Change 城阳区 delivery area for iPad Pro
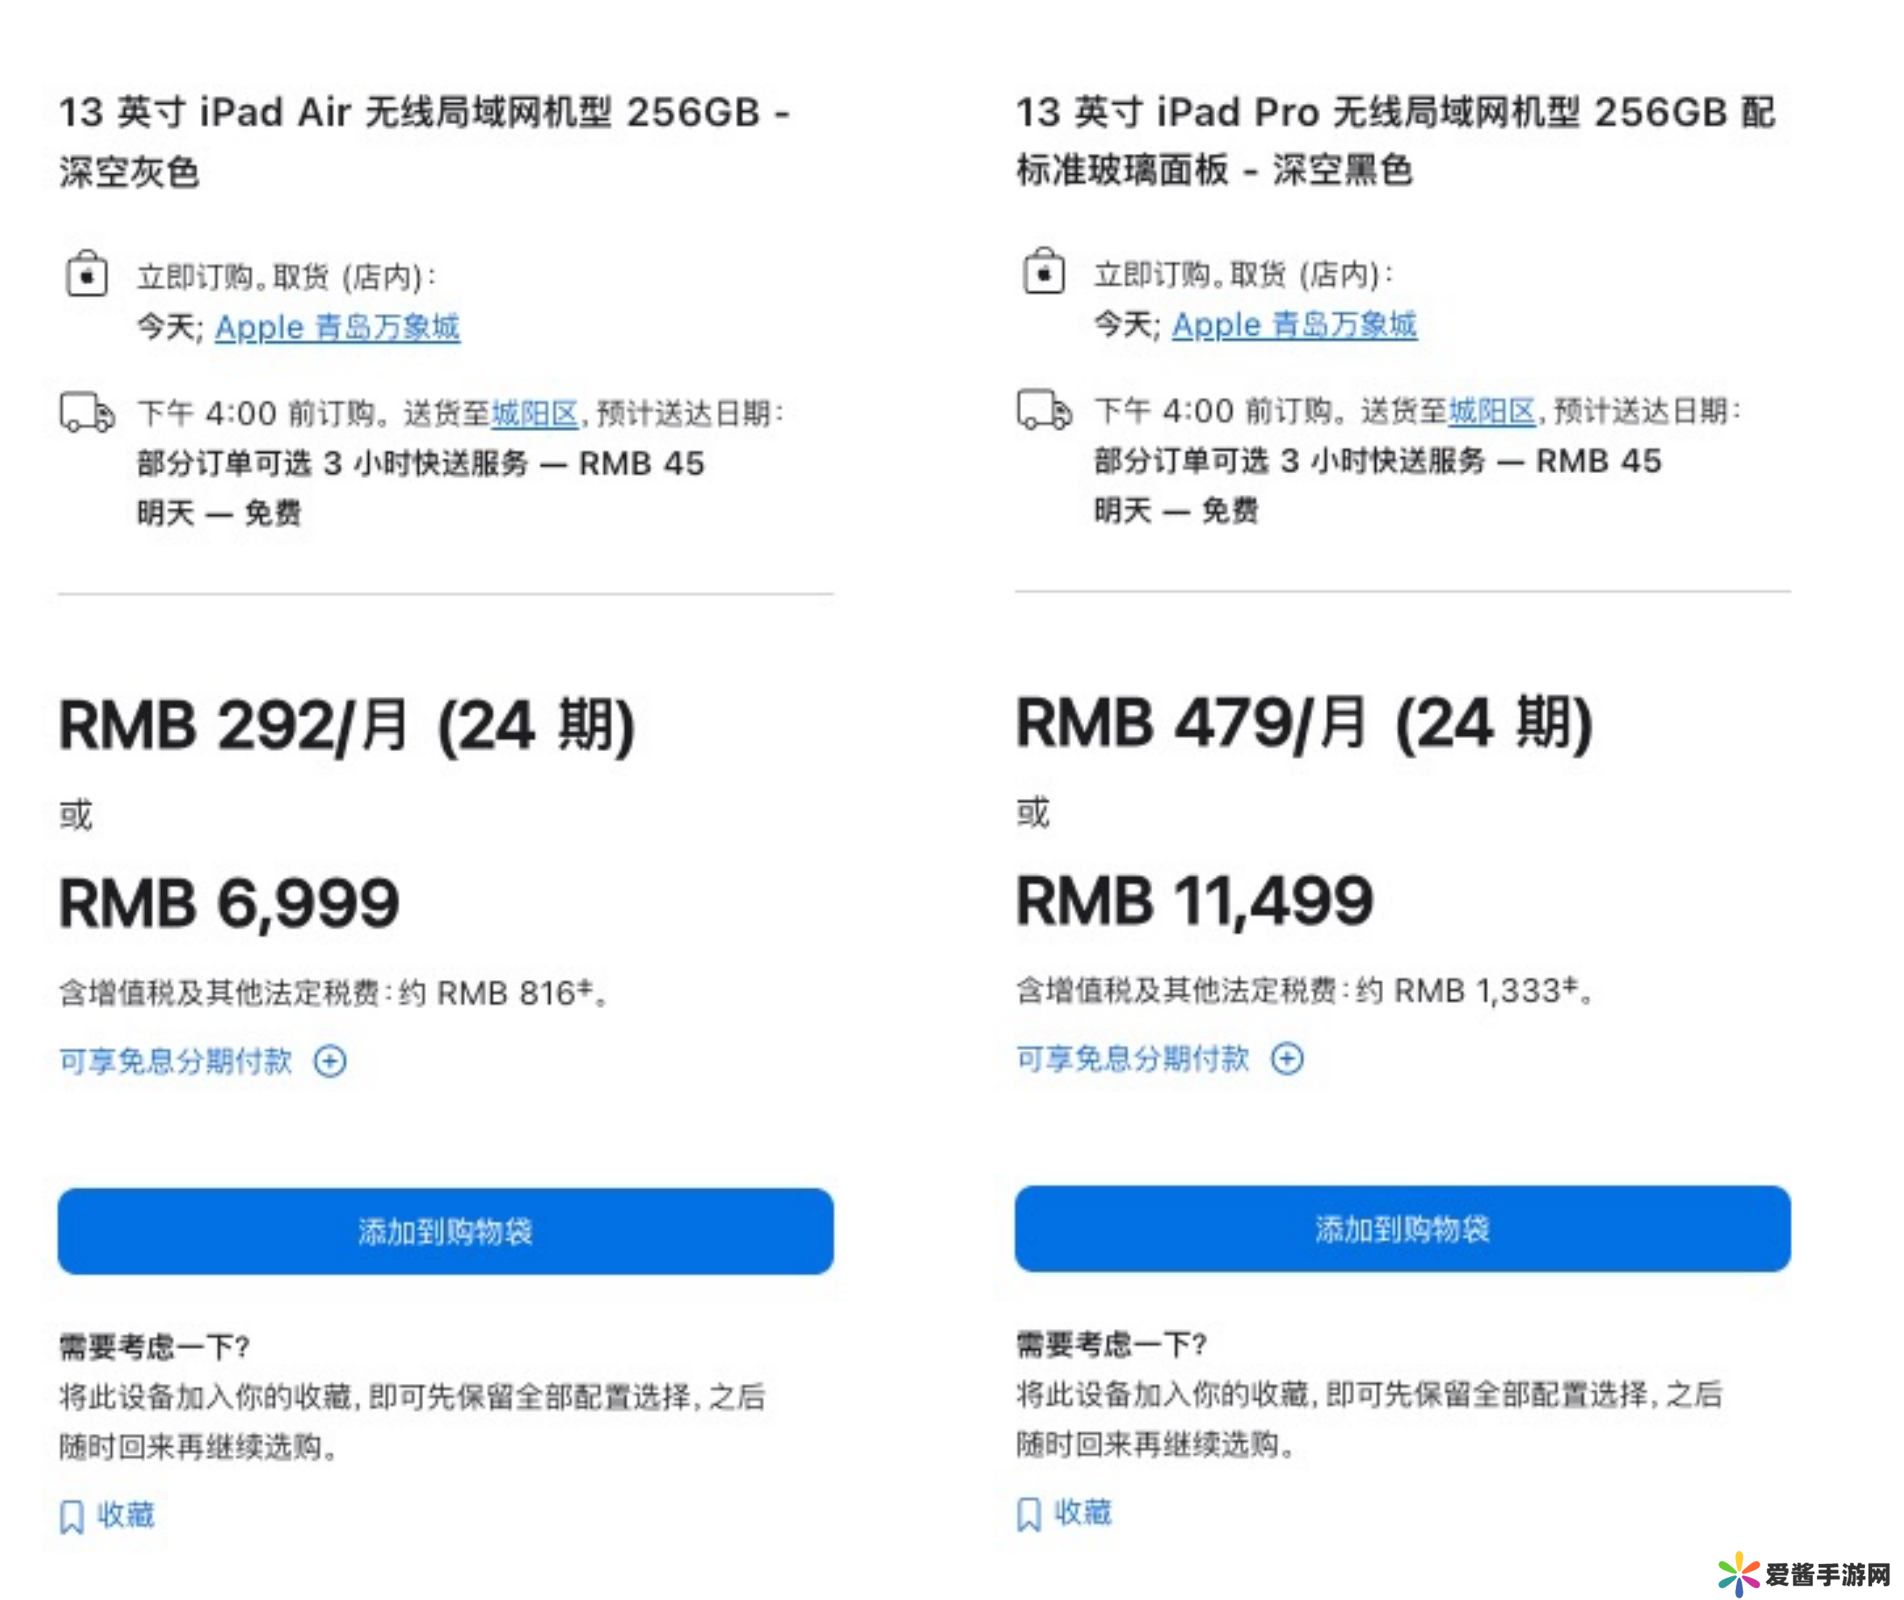This screenshot has width=1904, height=1600. pos(1492,411)
